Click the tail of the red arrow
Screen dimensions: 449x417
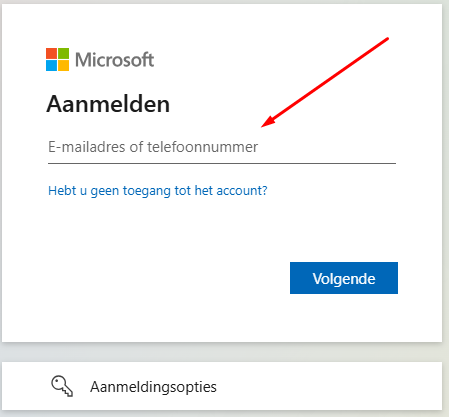click(x=387, y=39)
